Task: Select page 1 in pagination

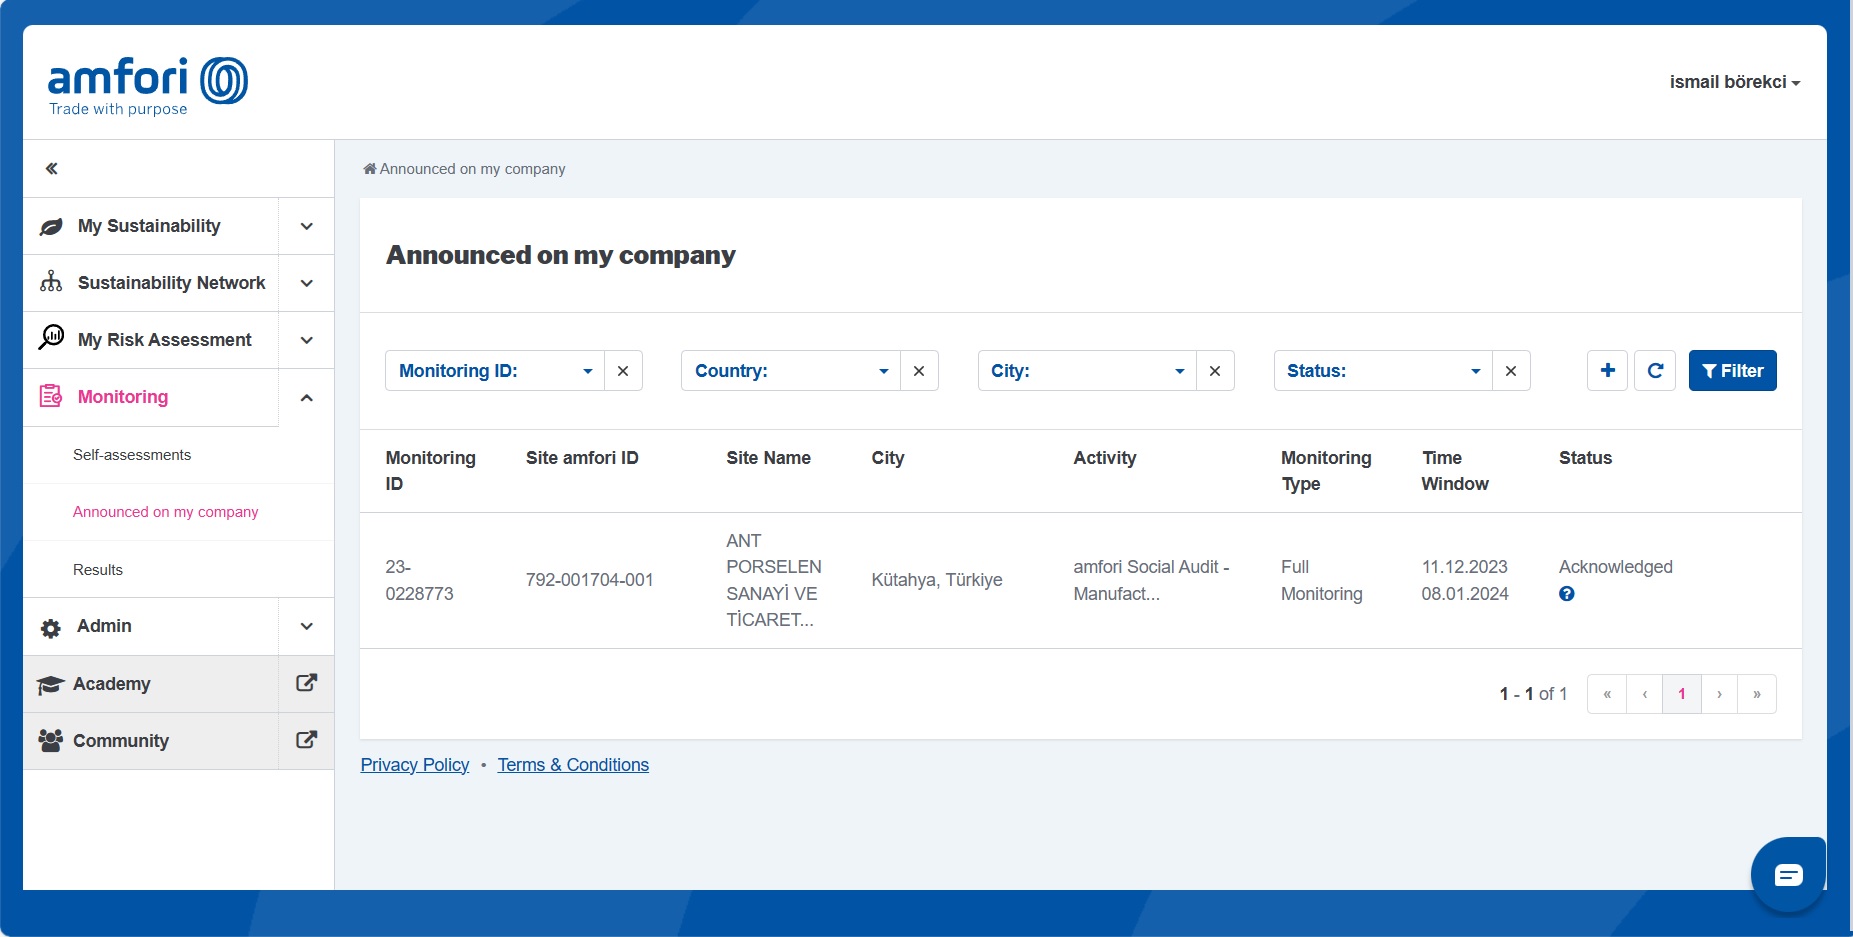Action: (1682, 694)
